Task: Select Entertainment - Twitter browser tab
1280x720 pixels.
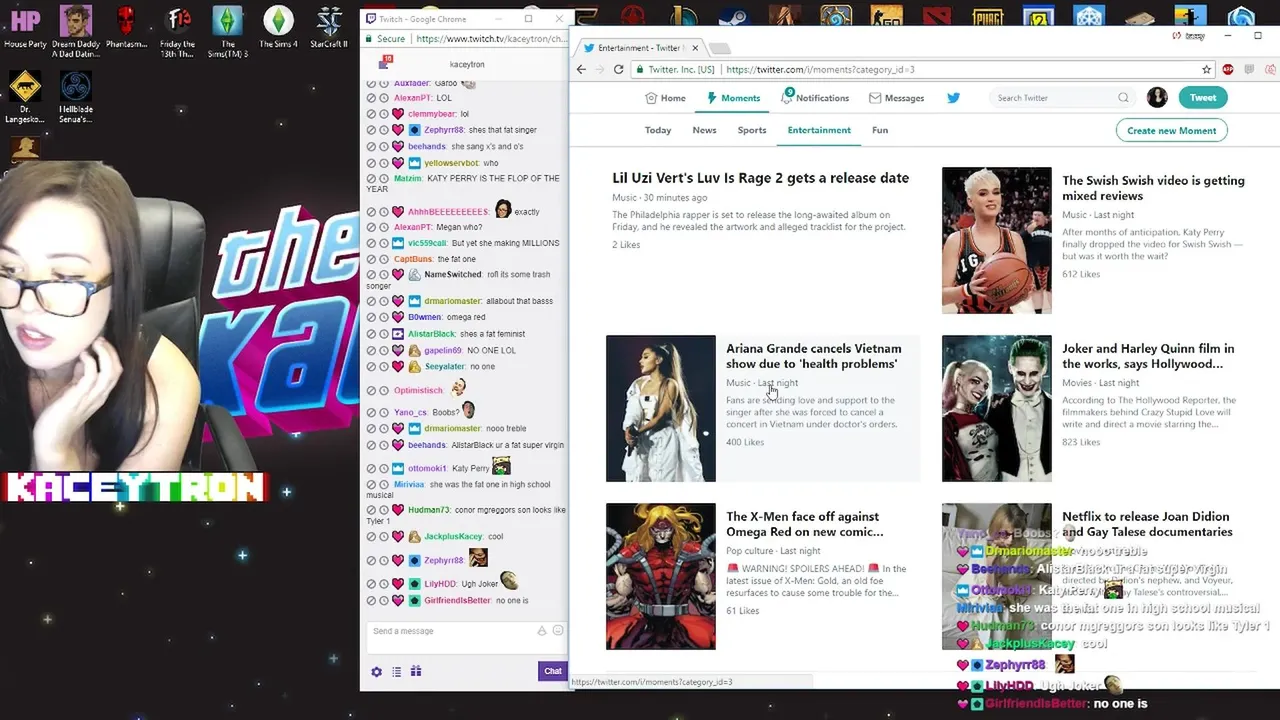Action: coord(640,48)
